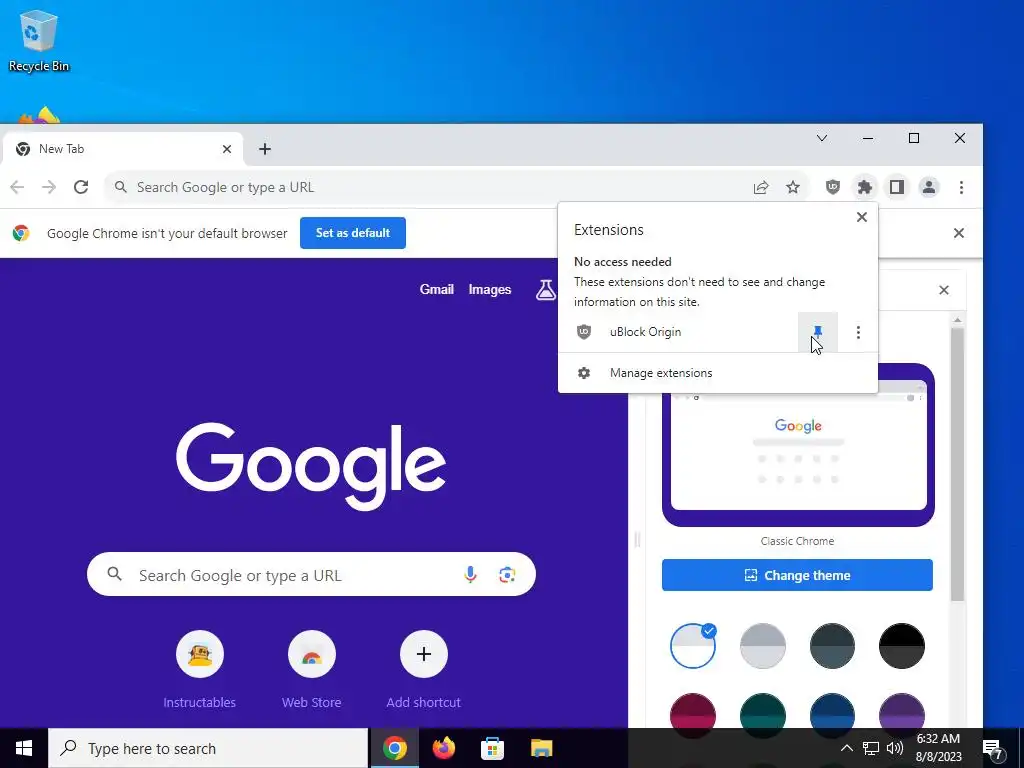Open the Recycle Bin desktop icon

[x=39, y=40]
